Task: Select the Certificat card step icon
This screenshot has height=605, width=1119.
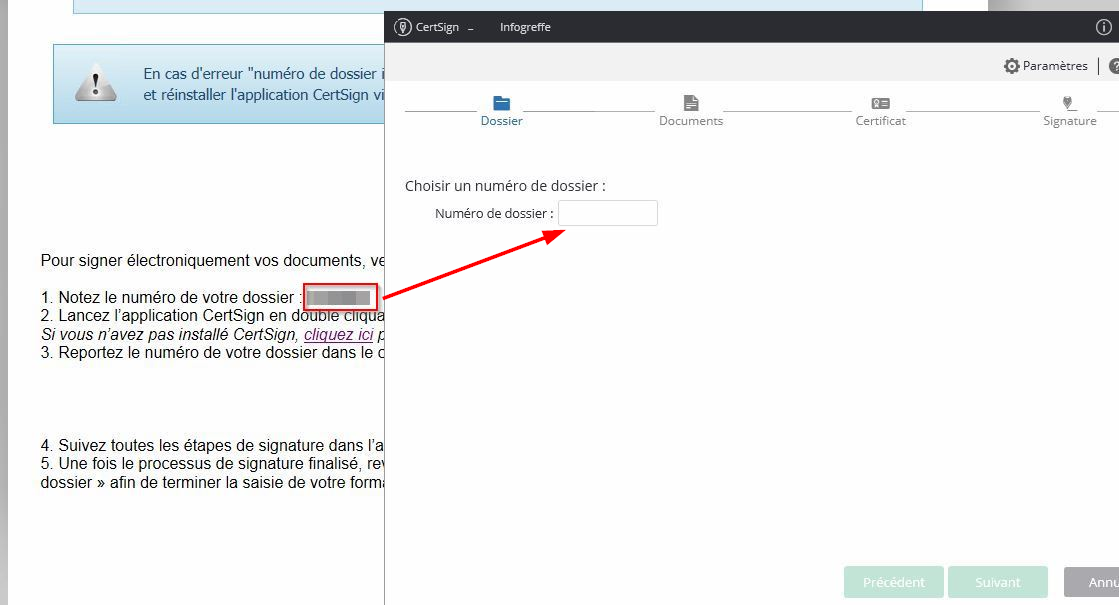Action: (x=880, y=103)
